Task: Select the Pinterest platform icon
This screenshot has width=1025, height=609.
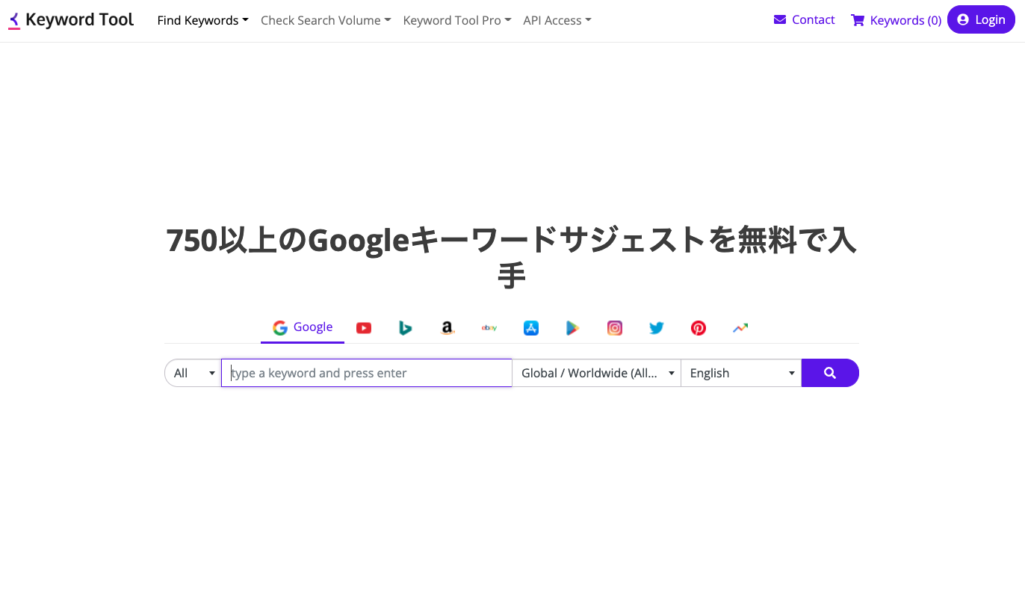Action: 697,327
